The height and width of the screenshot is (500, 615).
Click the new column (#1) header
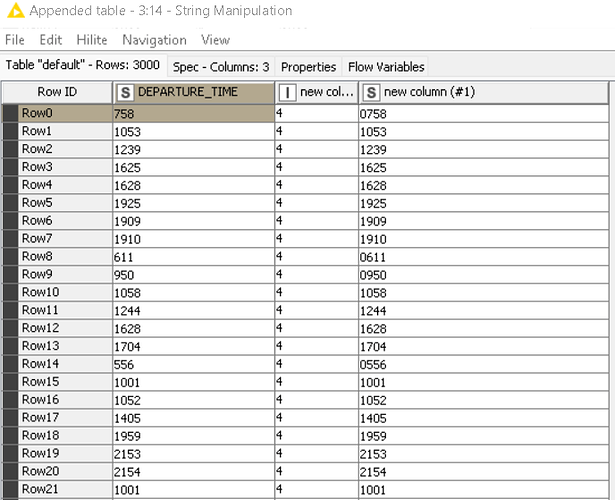483,92
